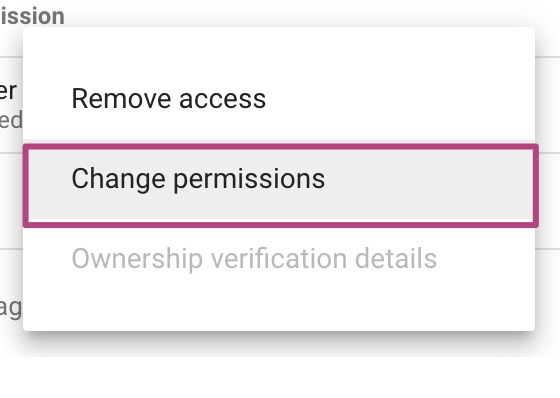The width and height of the screenshot is (560, 398).
Task: Click the partially hidden 'er' text behind the menu
Action: (8, 91)
